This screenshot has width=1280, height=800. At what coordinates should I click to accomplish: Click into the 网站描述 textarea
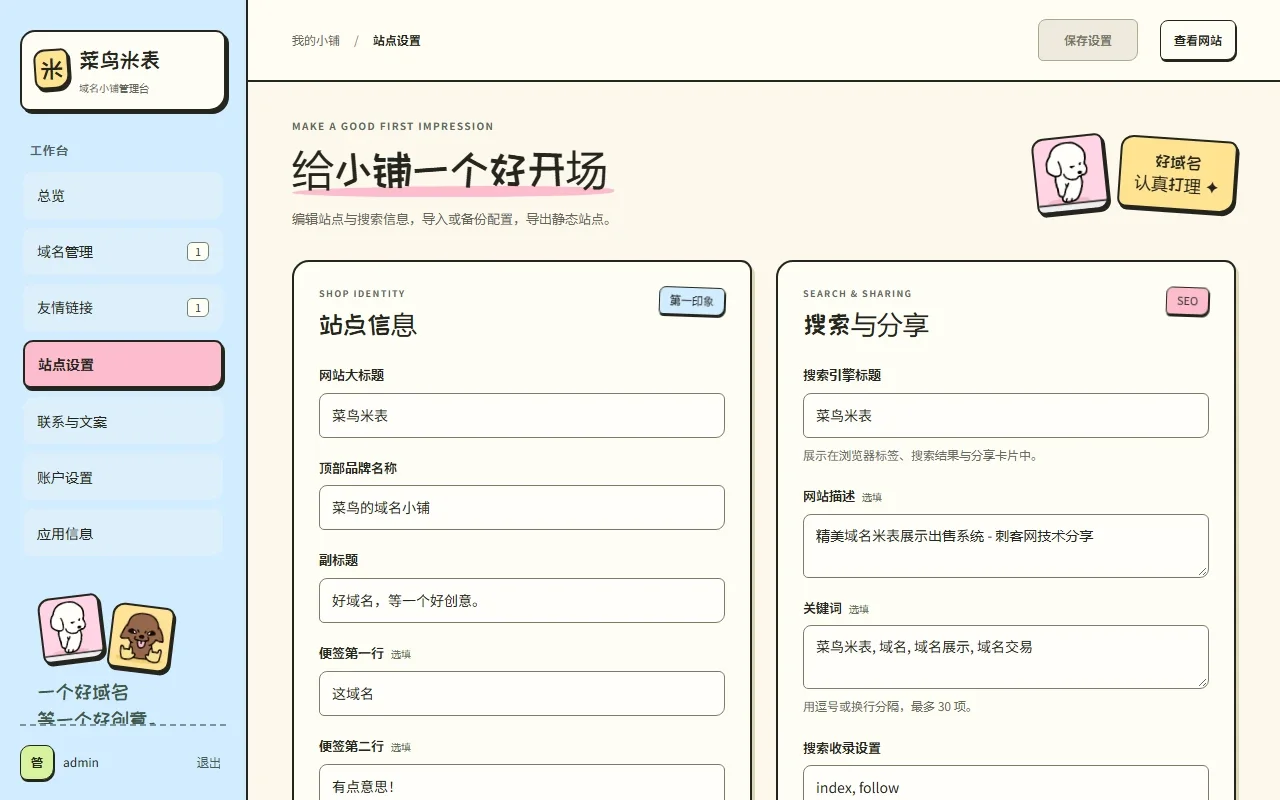coord(1006,546)
